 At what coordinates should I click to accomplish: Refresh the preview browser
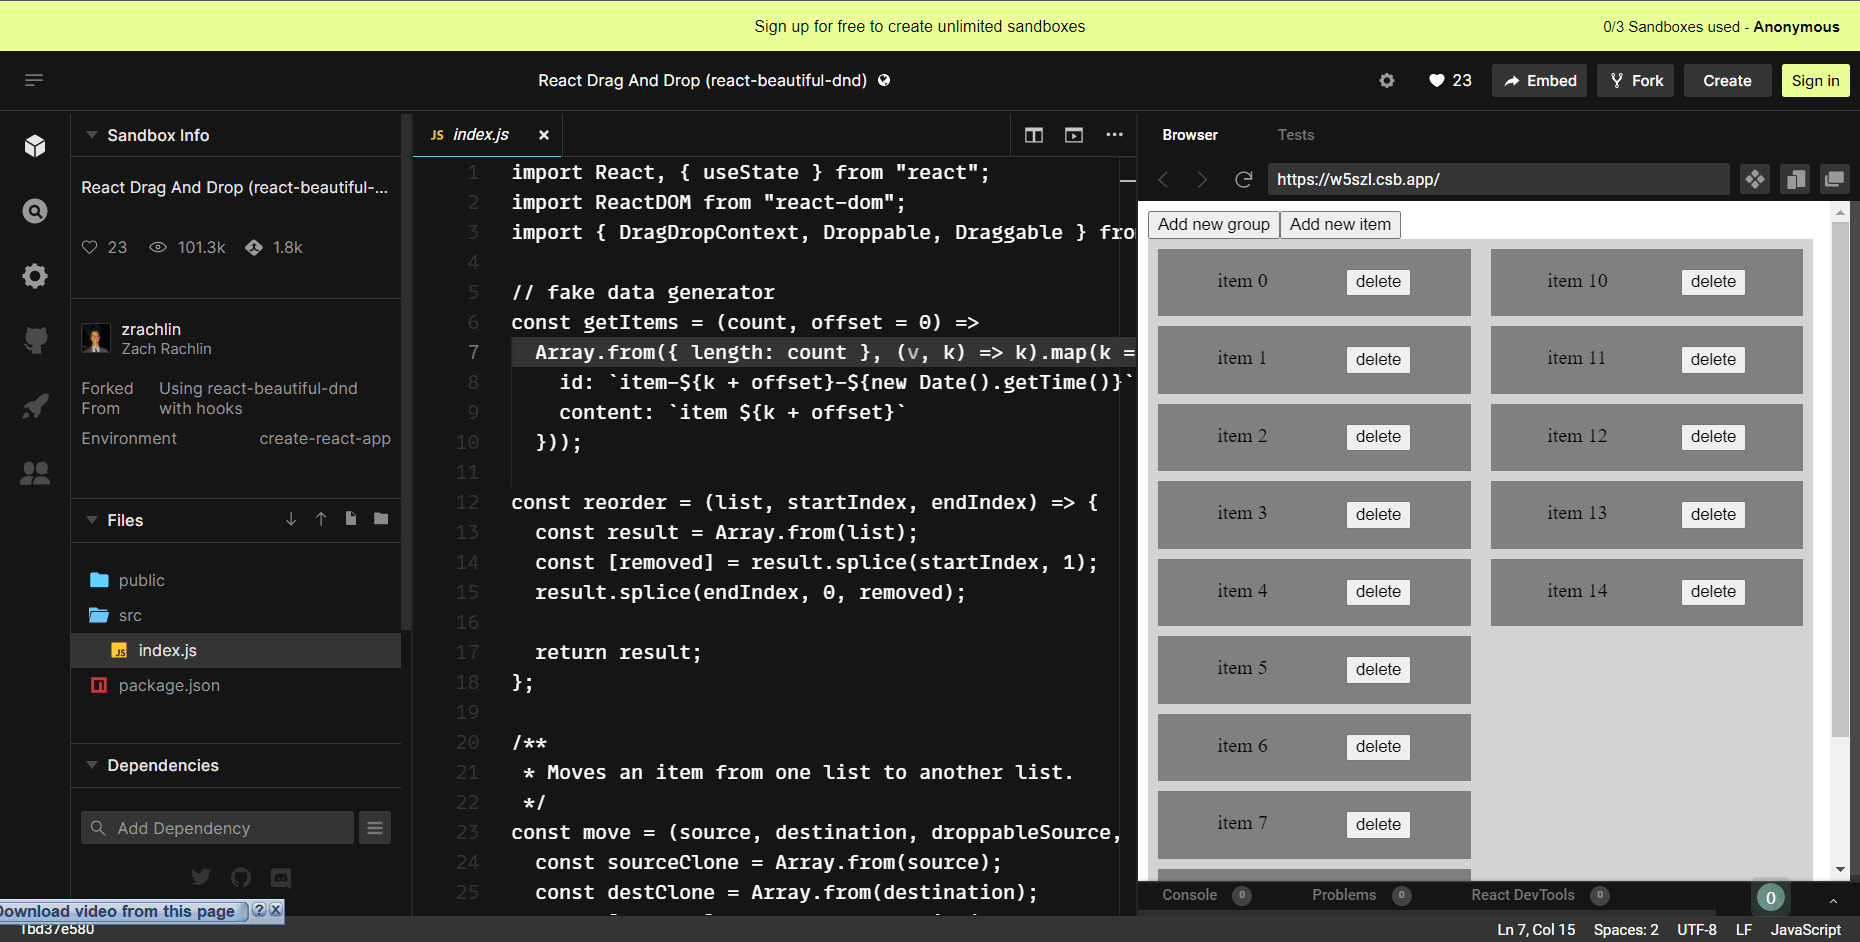coord(1243,179)
